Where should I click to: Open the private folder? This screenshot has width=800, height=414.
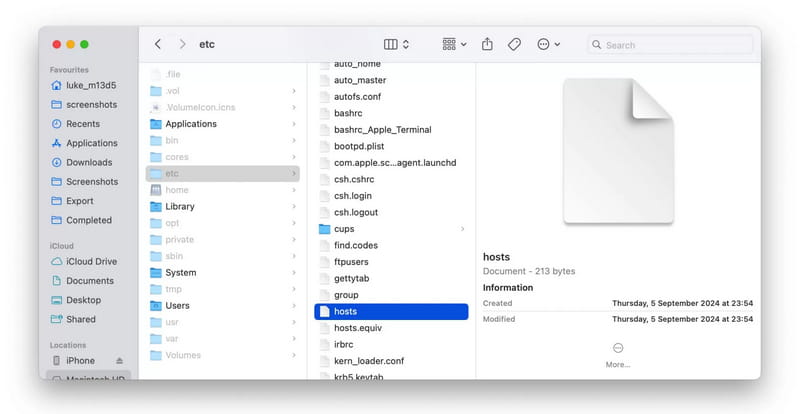point(222,239)
